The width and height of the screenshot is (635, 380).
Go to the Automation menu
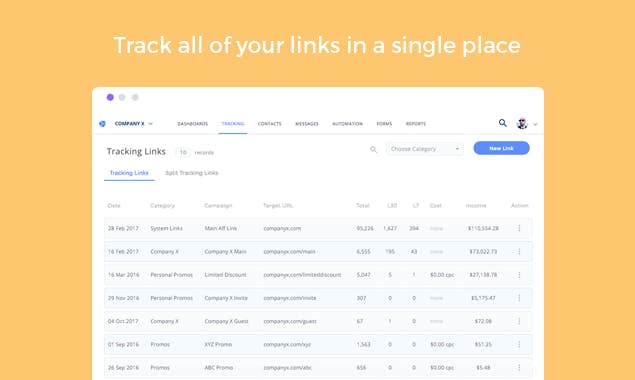coord(347,124)
